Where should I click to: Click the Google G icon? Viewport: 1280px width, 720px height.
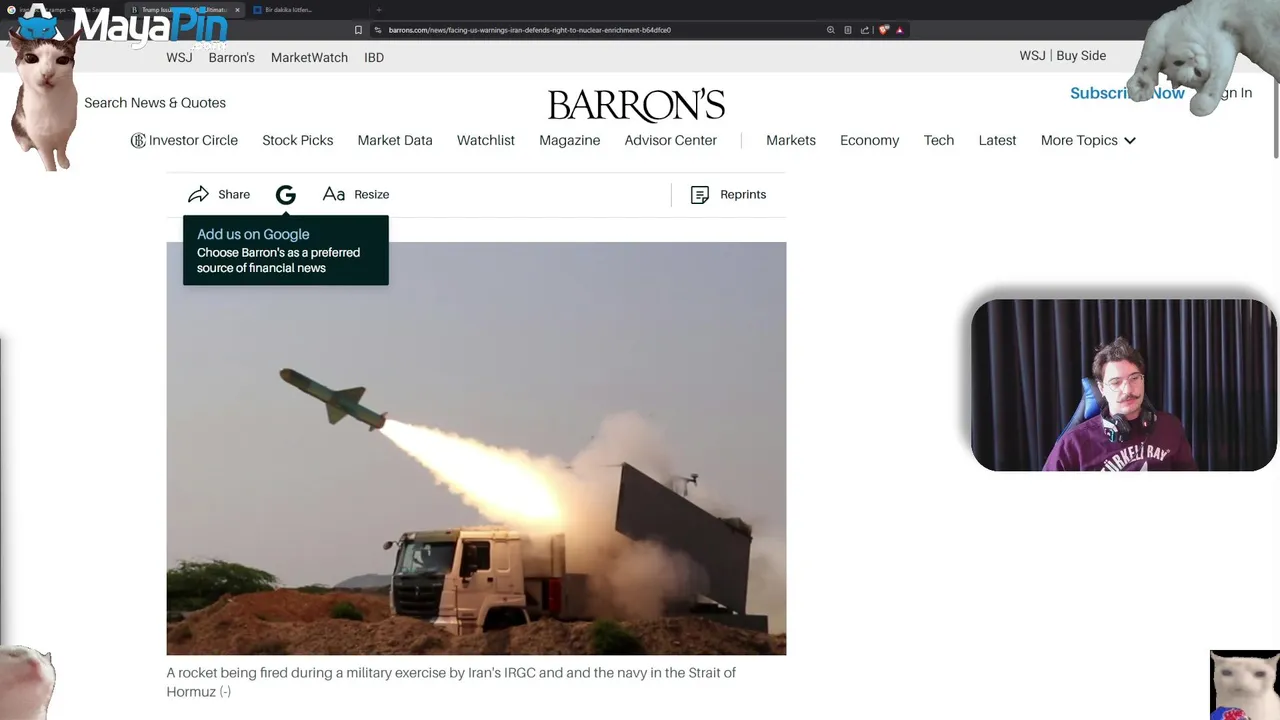point(286,195)
